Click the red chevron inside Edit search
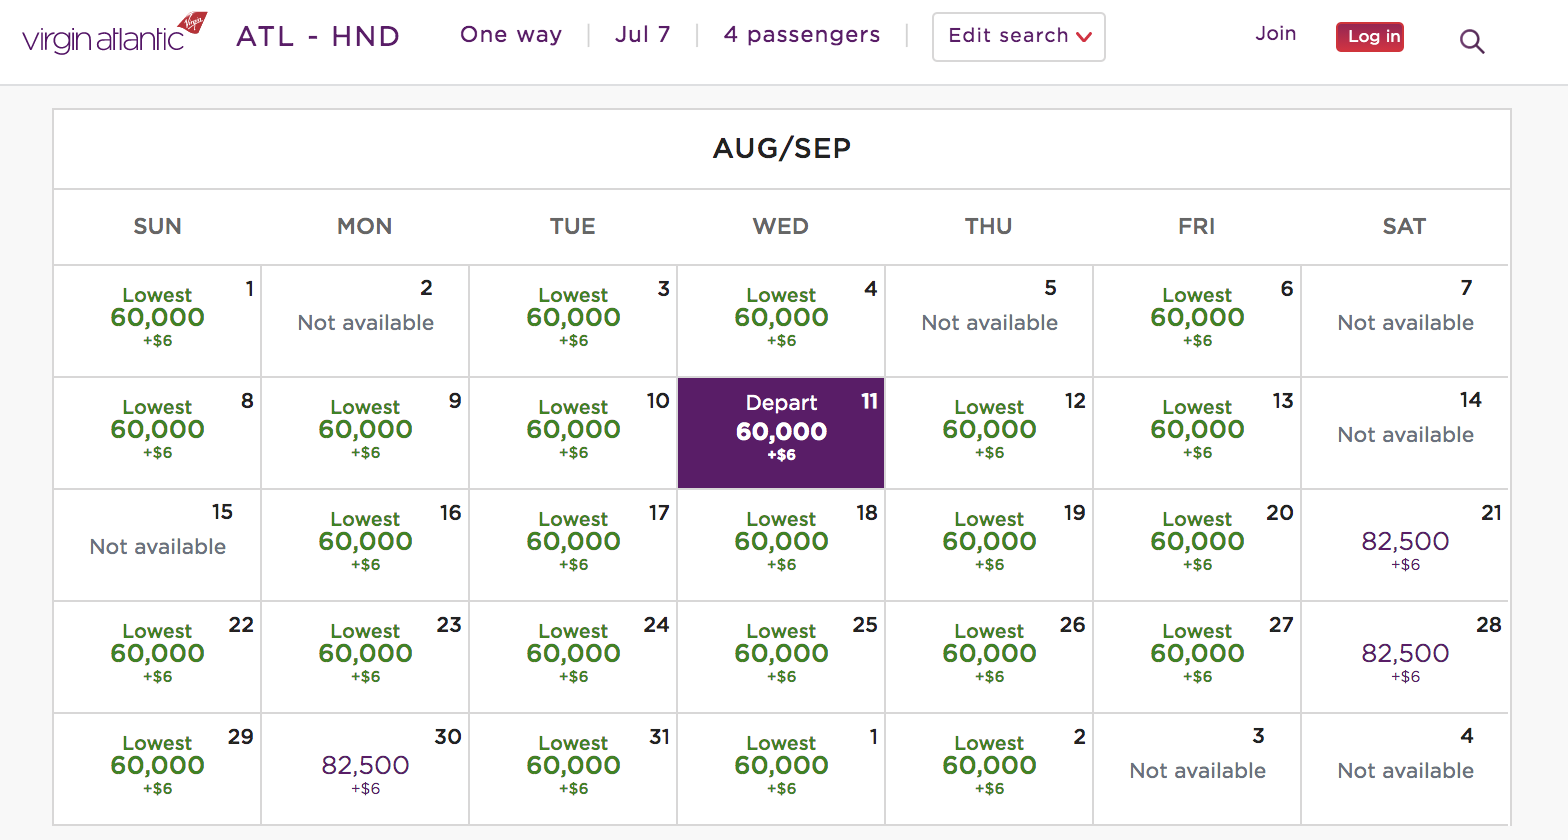The image size is (1568, 840). [1084, 36]
